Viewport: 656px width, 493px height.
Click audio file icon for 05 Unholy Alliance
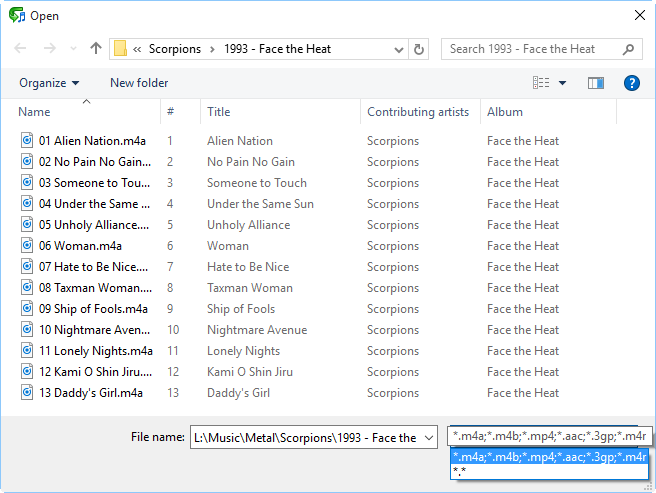27,224
